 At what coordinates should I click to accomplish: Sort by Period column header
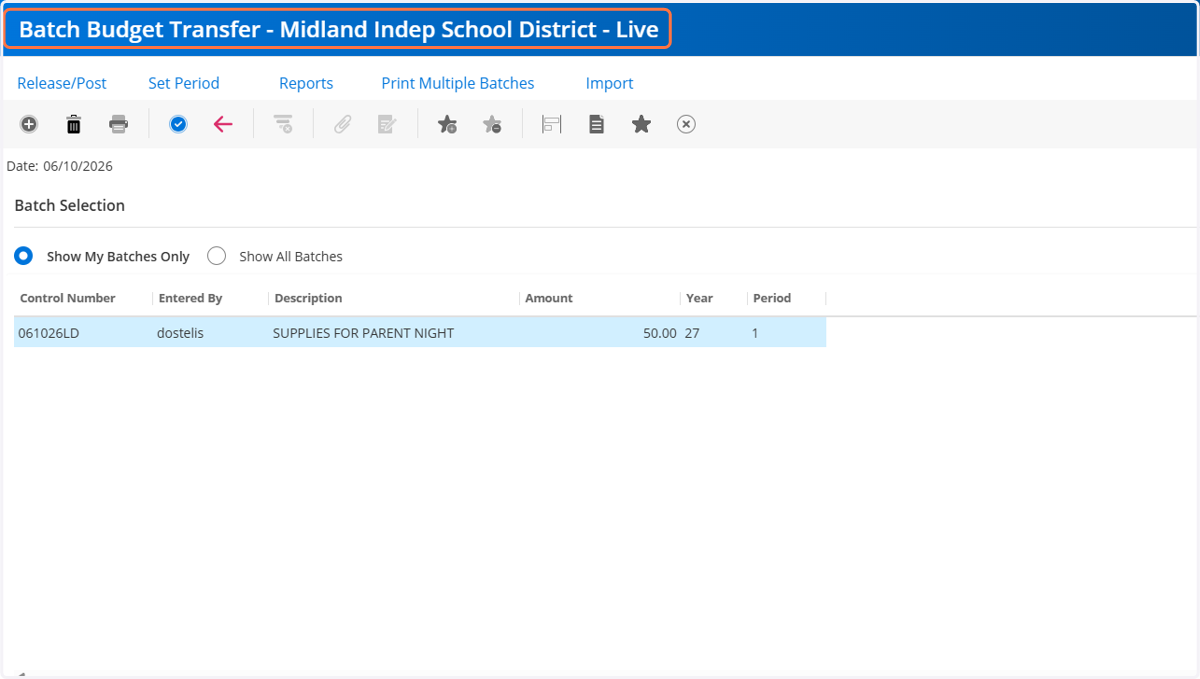[772, 298]
